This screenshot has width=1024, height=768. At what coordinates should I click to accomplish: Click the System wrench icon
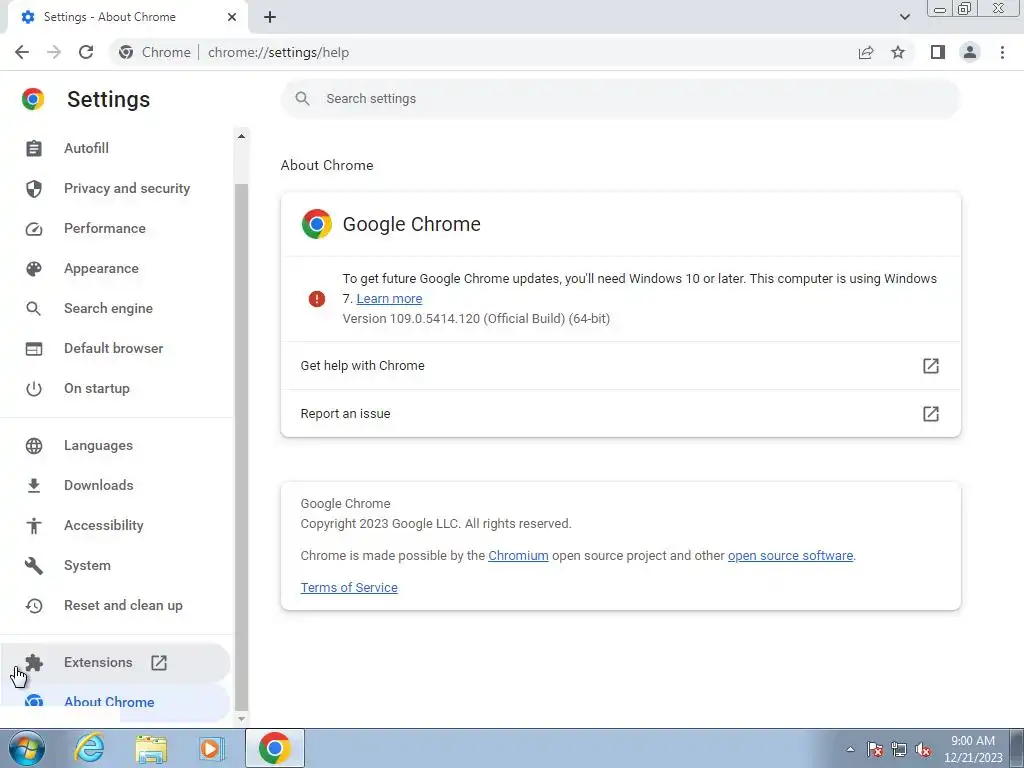click(34, 566)
